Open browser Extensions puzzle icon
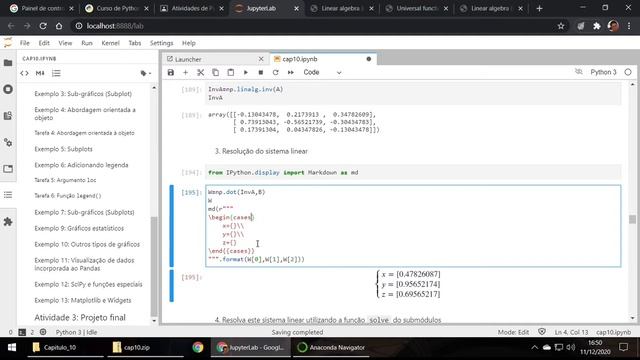Image resolution: width=640 pixels, height=360 pixels. 597,26
